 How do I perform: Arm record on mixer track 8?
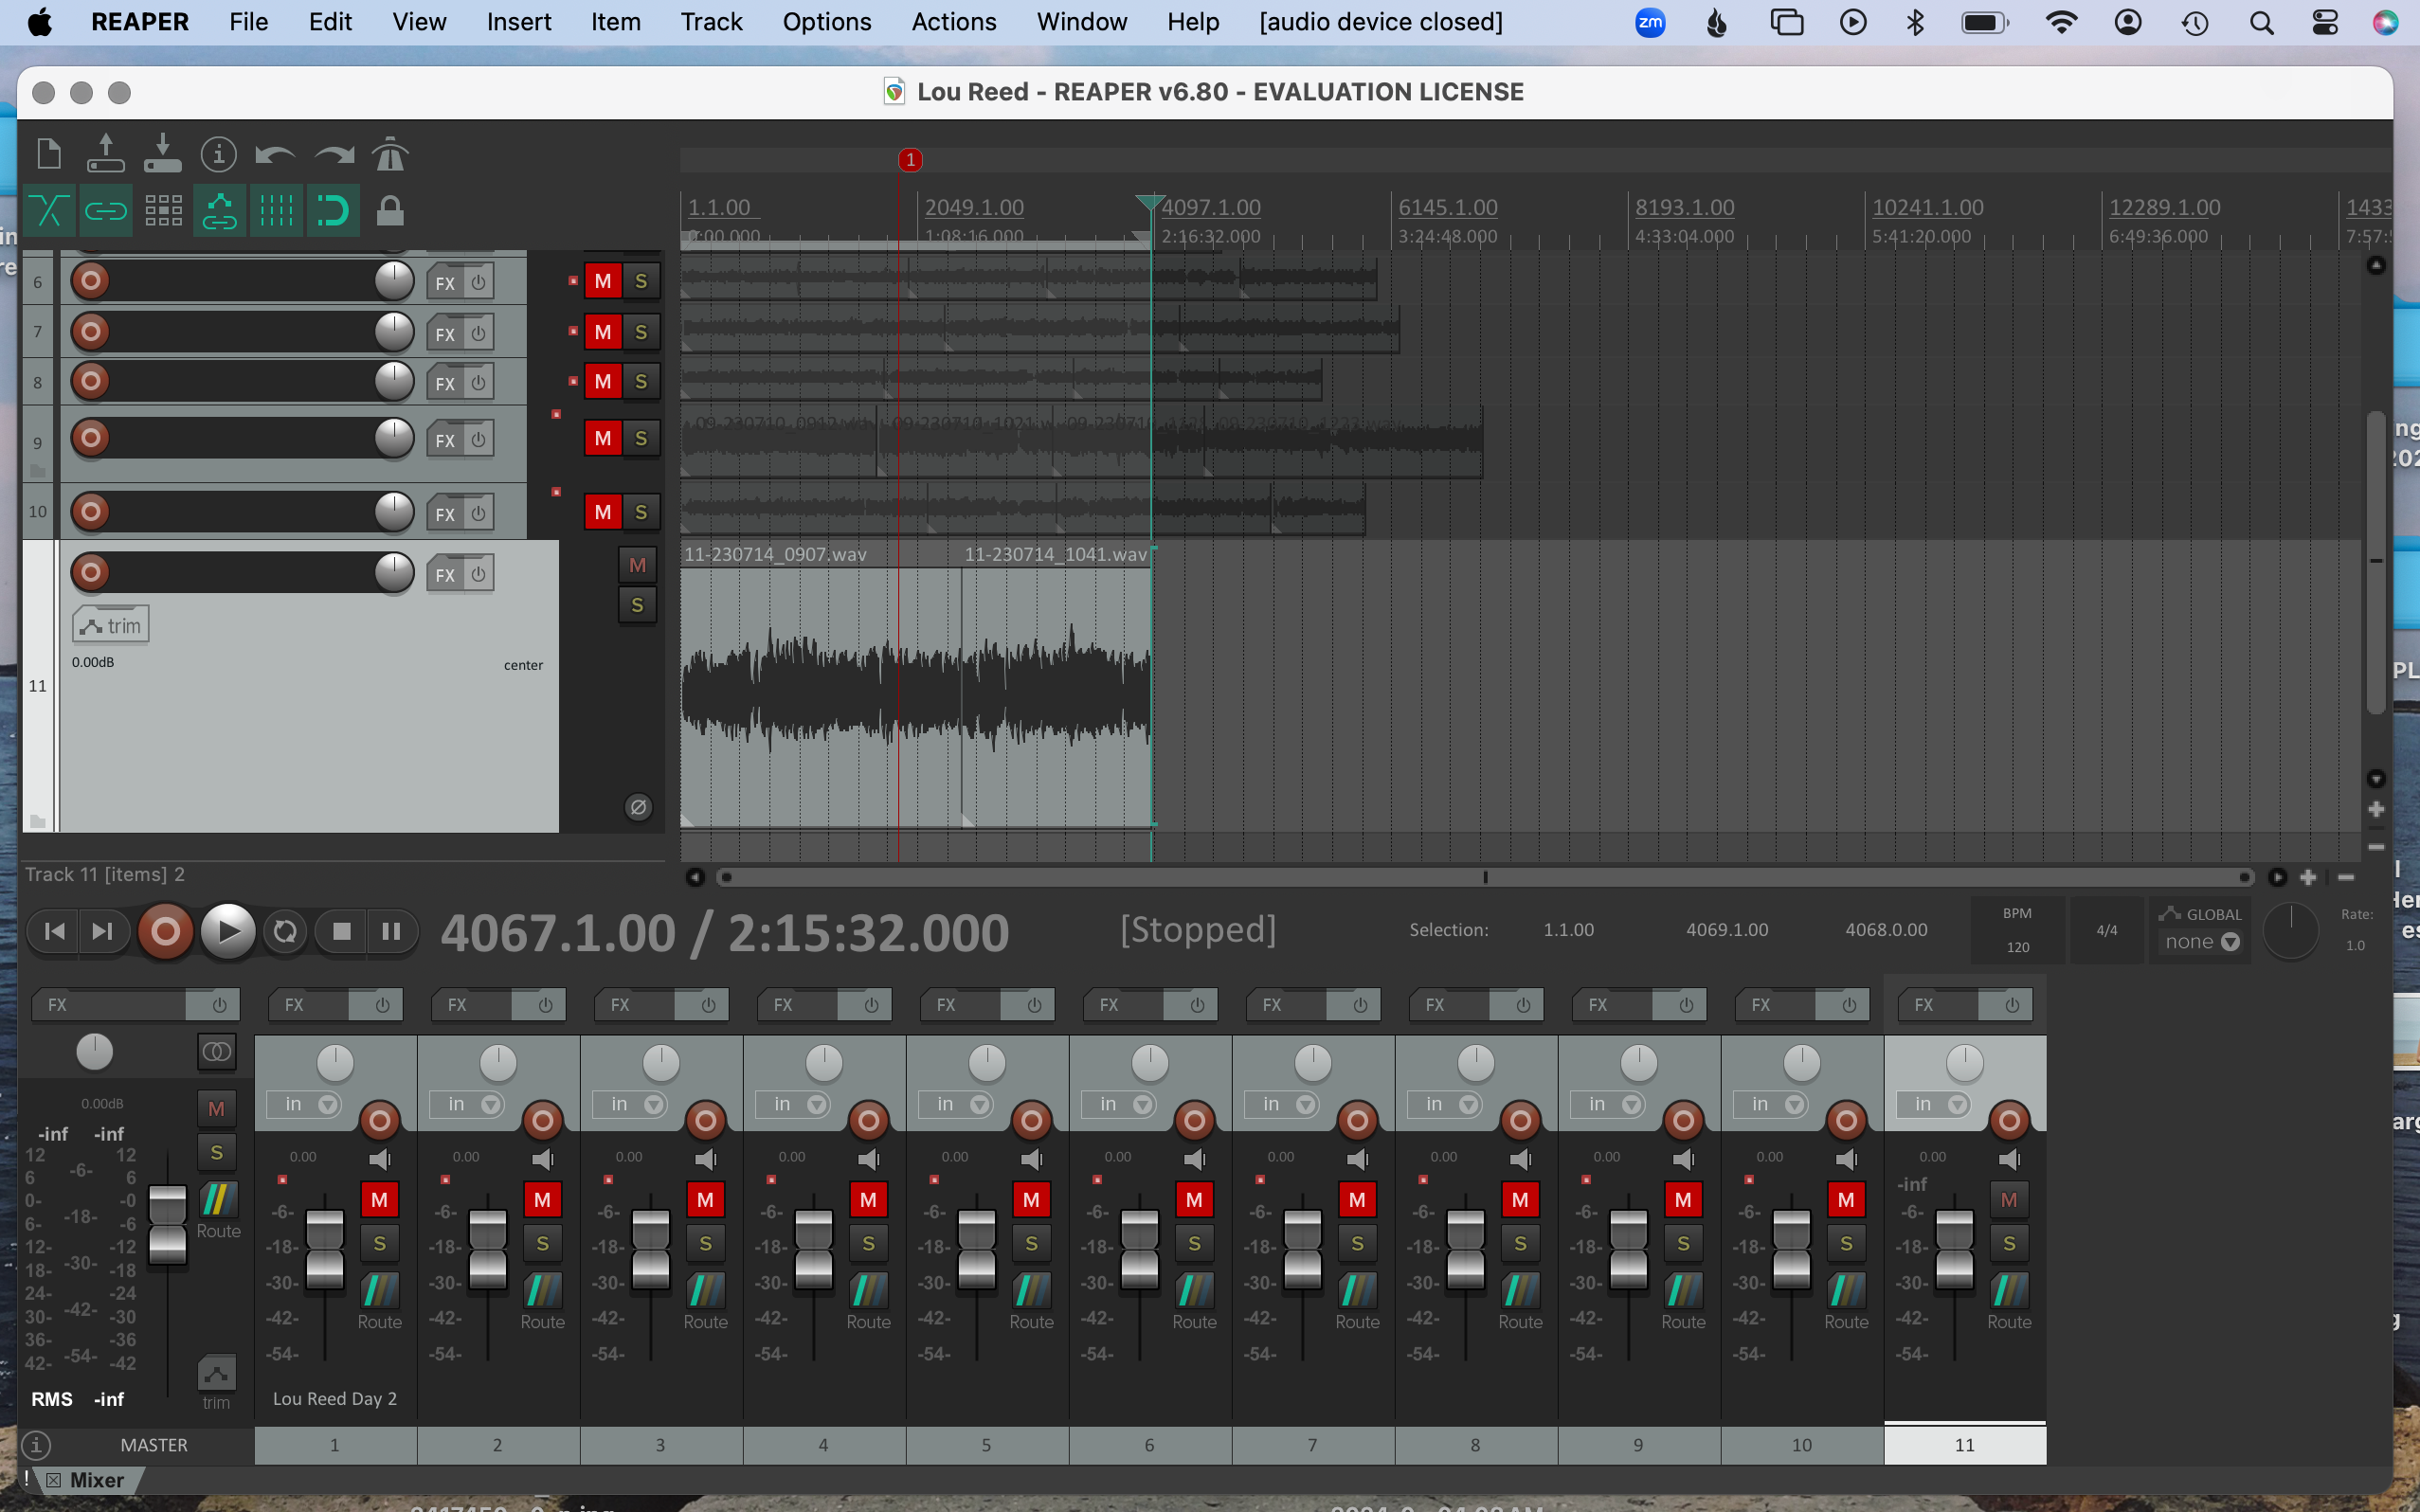point(1520,1121)
